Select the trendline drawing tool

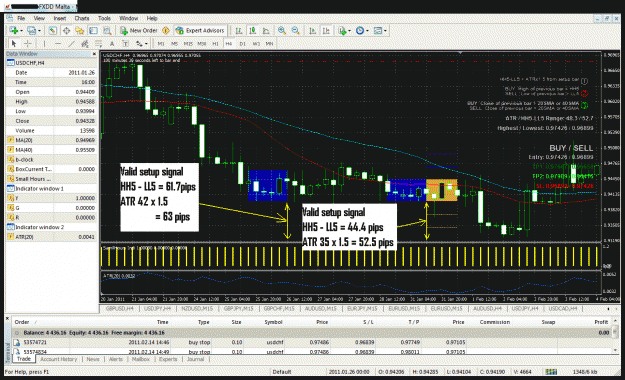72,43
